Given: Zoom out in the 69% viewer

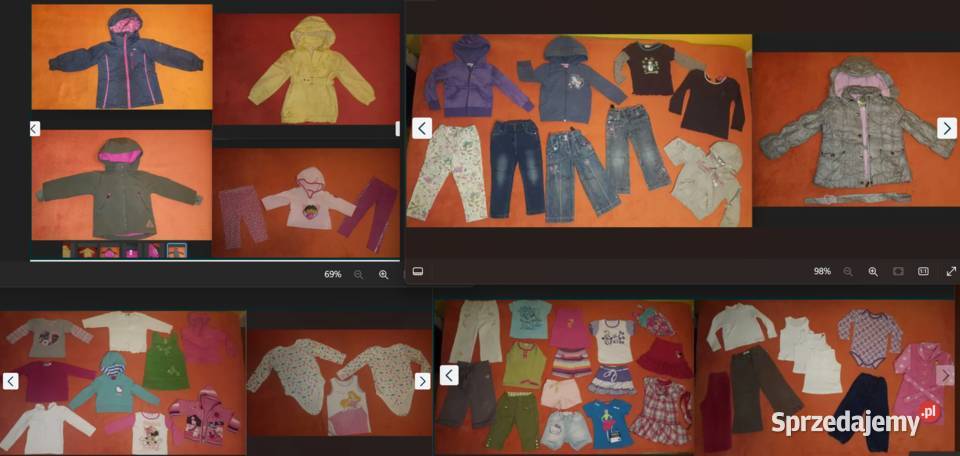Looking at the screenshot, I should pos(358,274).
